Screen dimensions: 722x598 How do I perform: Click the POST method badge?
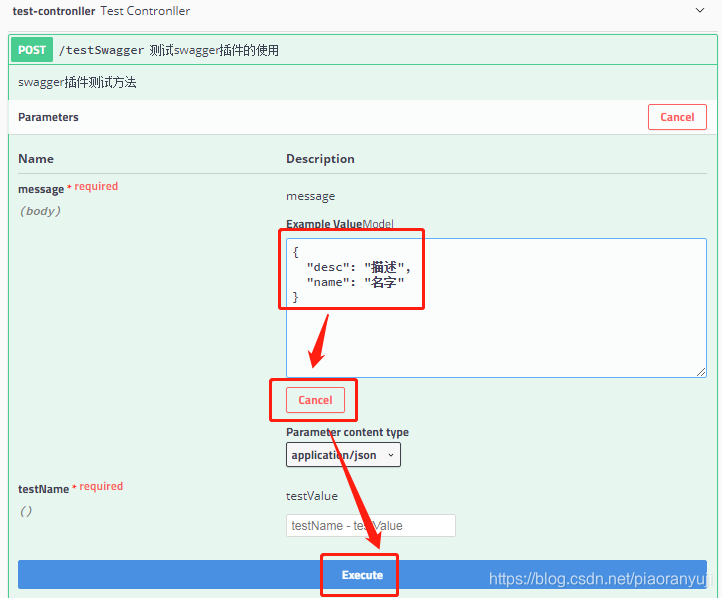coord(32,50)
